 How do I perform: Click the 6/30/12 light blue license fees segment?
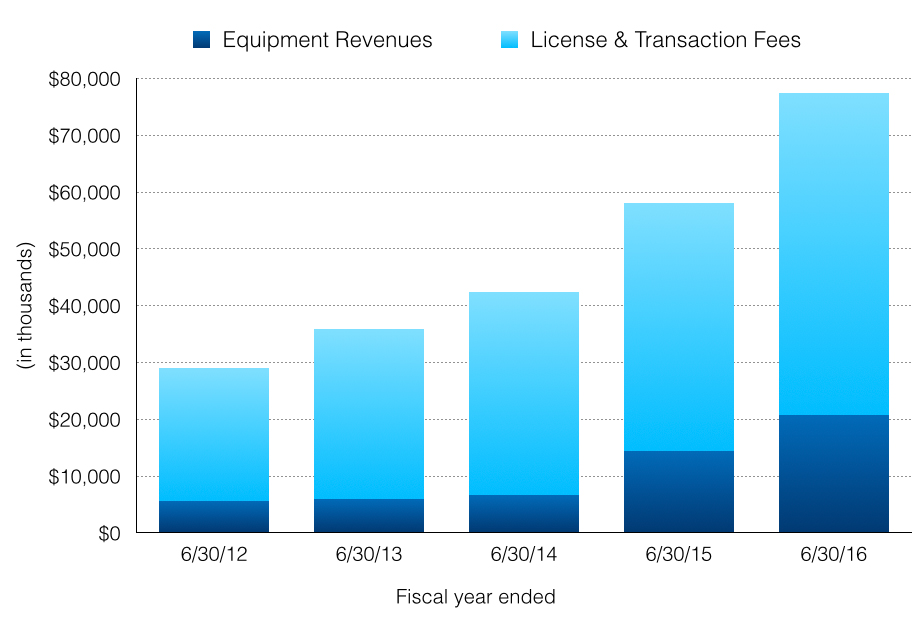pyautogui.click(x=214, y=434)
